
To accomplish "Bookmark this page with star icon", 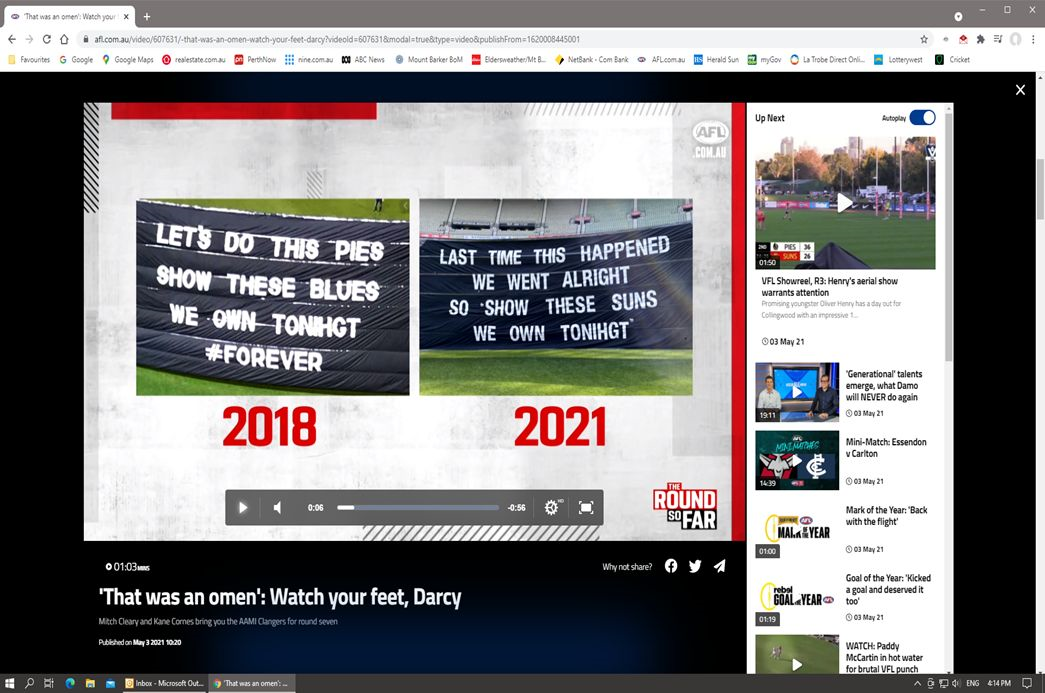I will point(924,39).
